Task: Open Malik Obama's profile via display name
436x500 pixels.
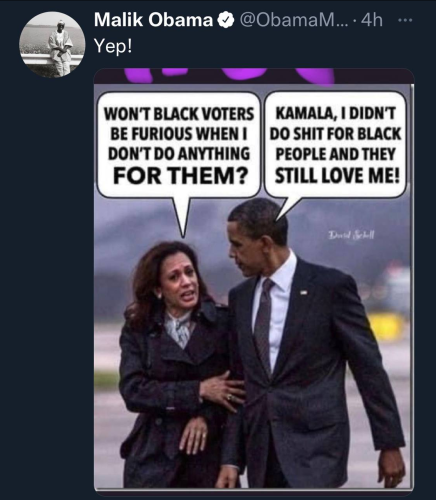Action: pyautogui.click(x=154, y=20)
